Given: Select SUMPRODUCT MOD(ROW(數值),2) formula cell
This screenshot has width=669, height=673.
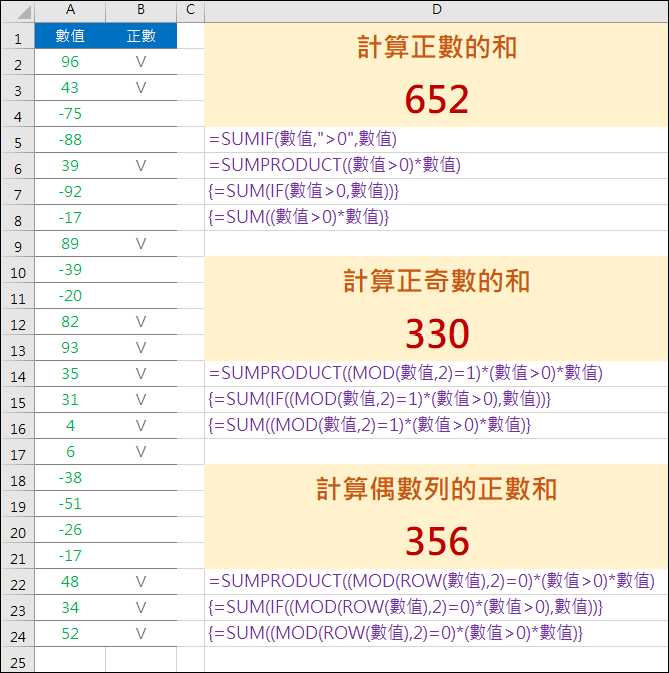Looking at the screenshot, I should pos(436,581).
